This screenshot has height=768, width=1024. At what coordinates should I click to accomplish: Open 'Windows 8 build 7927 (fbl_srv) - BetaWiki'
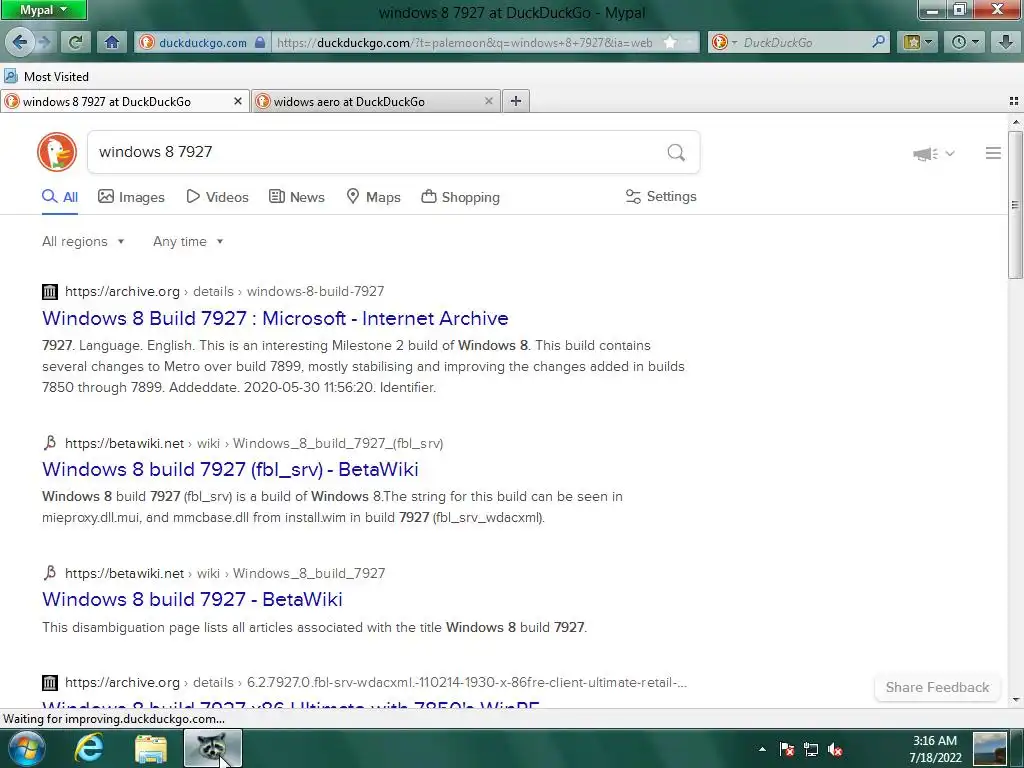point(230,469)
